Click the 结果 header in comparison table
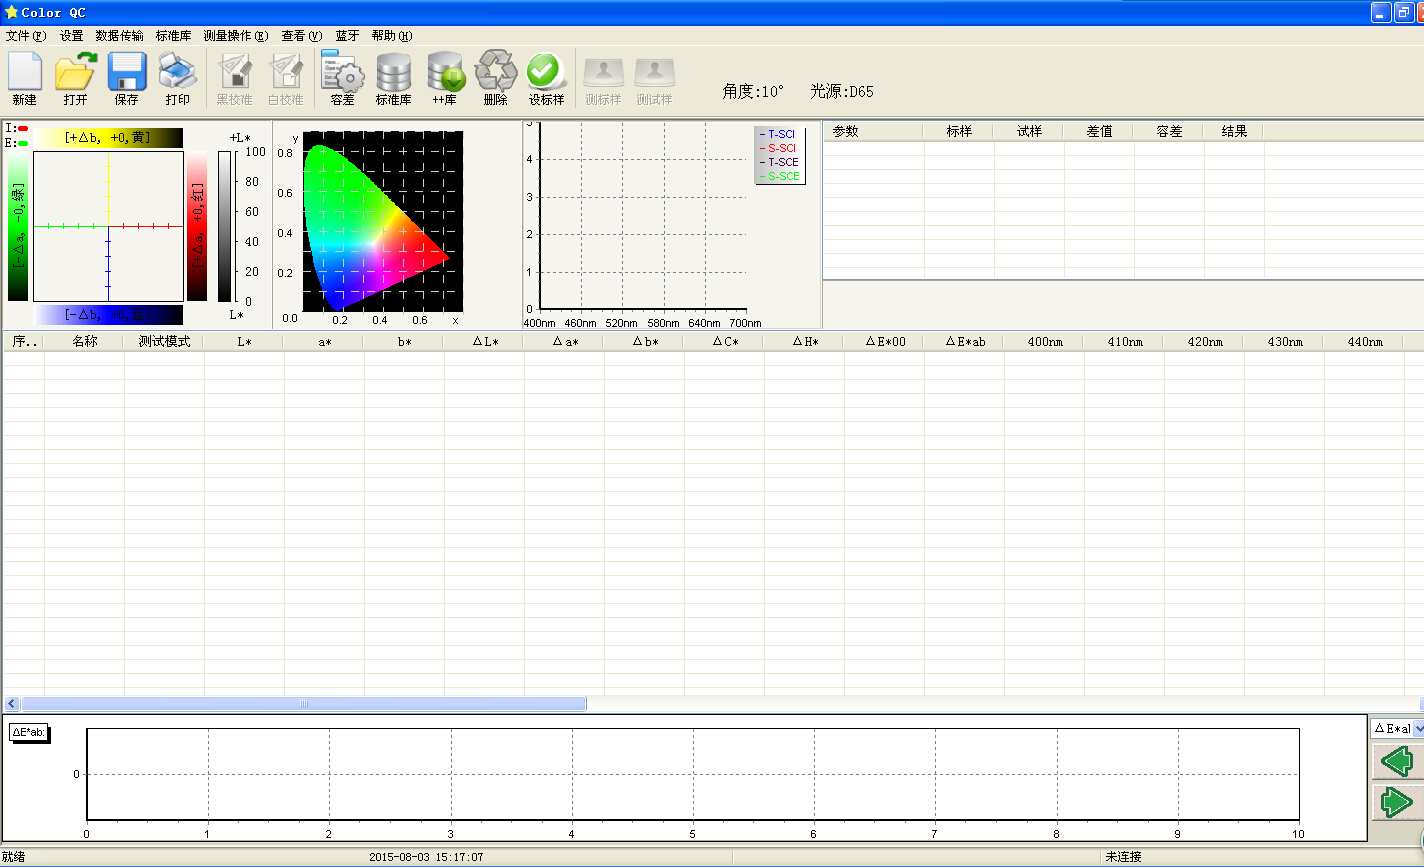 1234,131
